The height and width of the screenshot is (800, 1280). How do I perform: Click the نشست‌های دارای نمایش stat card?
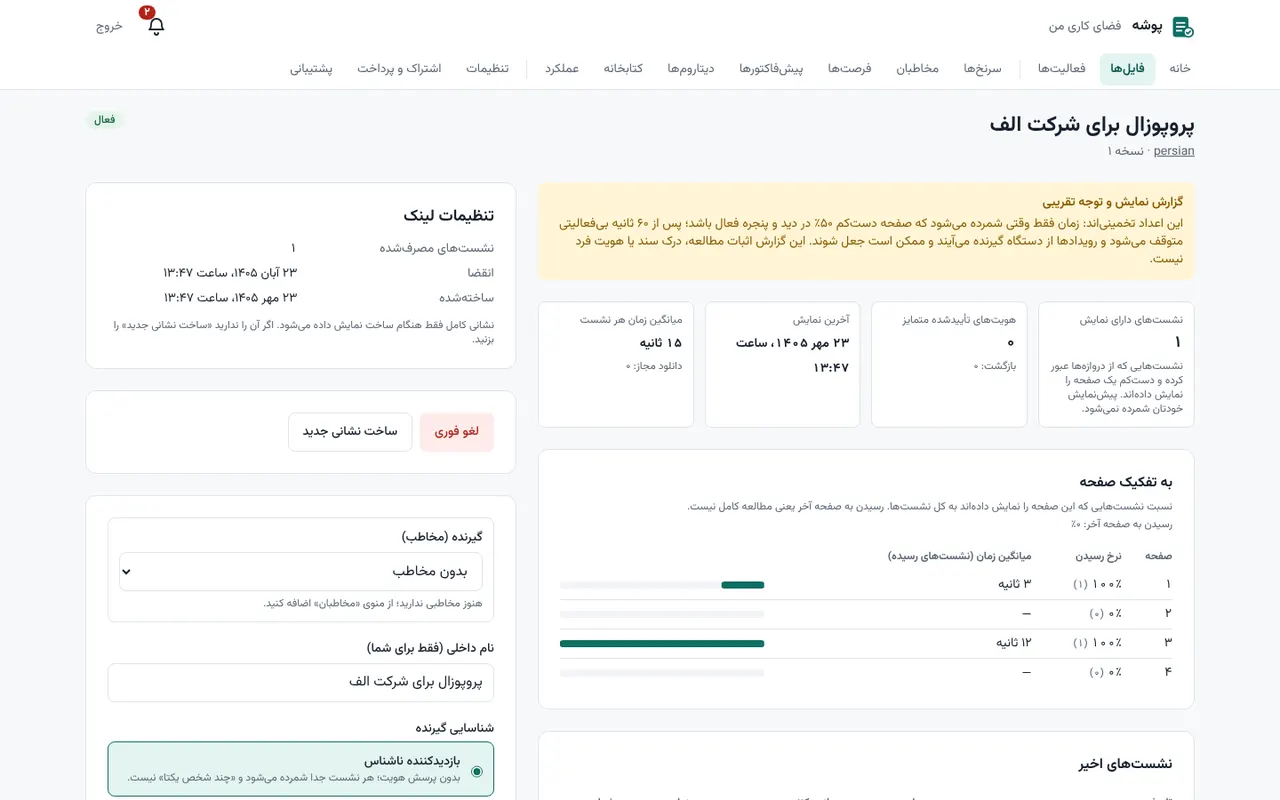tap(1116, 365)
